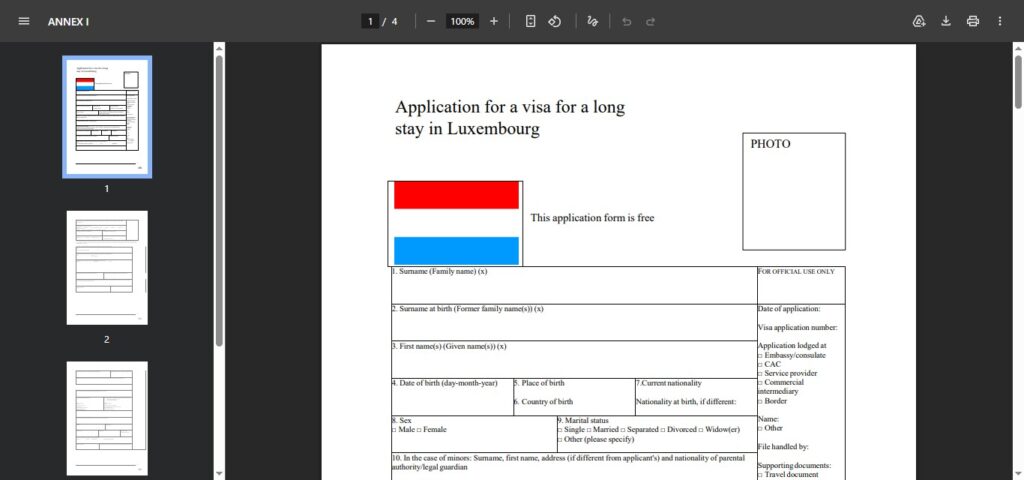This screenshot has height=480, width=1024.
Task: Print the document using the printer icon
Action: [x=972, y=21]
